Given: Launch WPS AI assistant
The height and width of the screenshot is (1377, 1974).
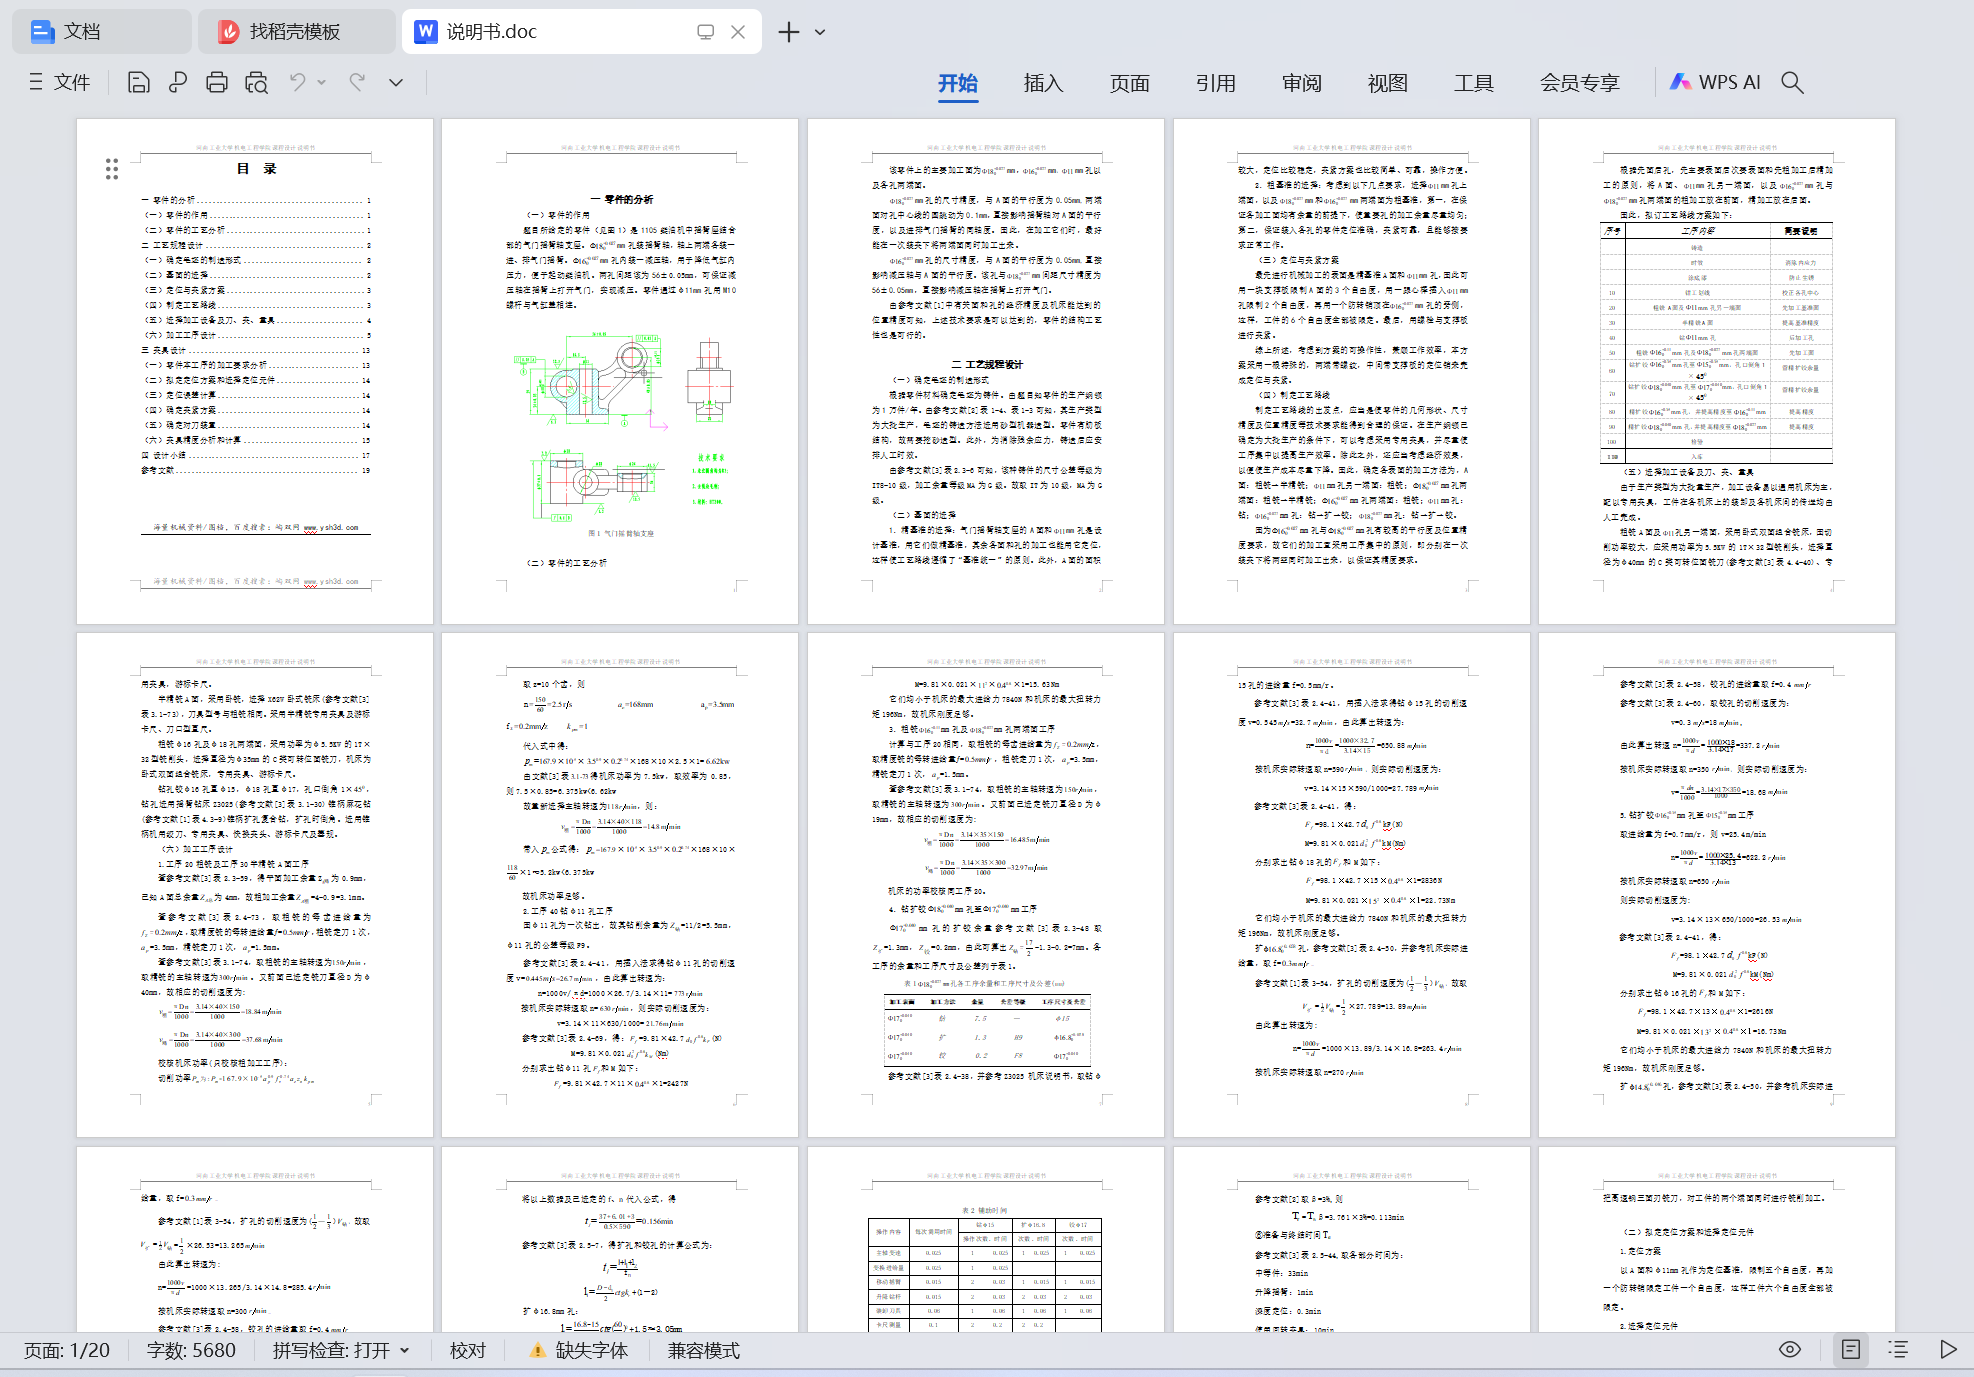Looking at the screenshot, I should [1715, 82].
